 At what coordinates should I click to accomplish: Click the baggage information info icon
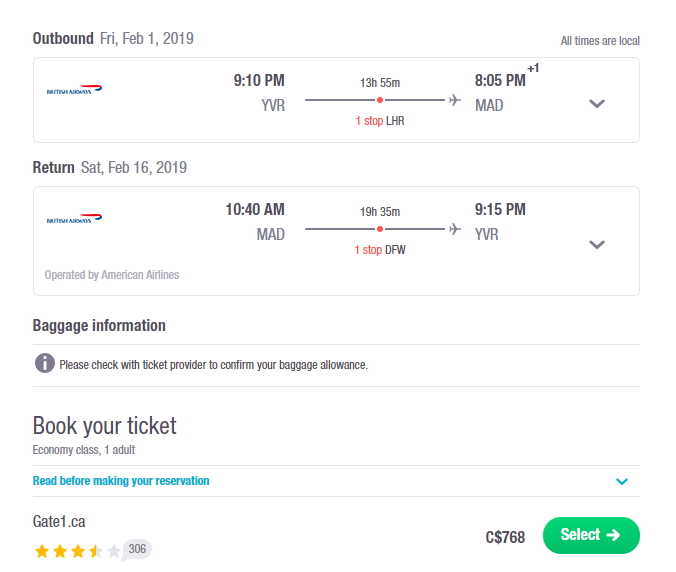coord(45,363)
